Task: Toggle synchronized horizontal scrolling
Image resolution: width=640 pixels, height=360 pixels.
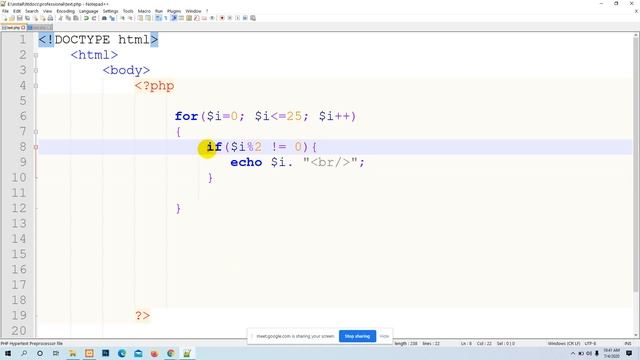Action: coord(148,18)
